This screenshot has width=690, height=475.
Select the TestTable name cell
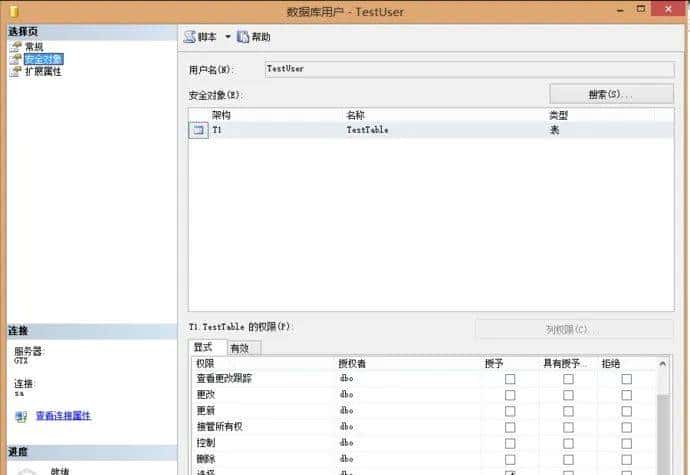[x=367, y=130]
